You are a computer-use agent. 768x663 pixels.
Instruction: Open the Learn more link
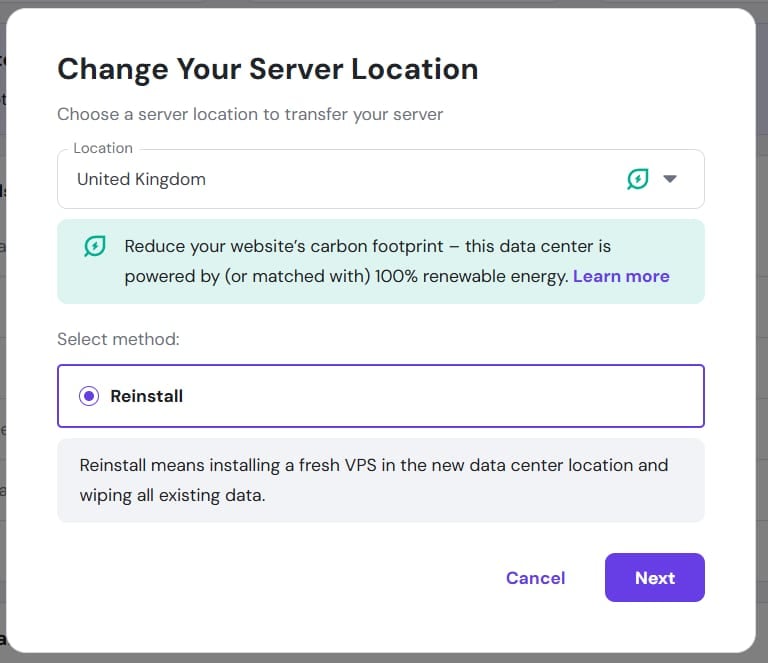(x=621, y=276)
